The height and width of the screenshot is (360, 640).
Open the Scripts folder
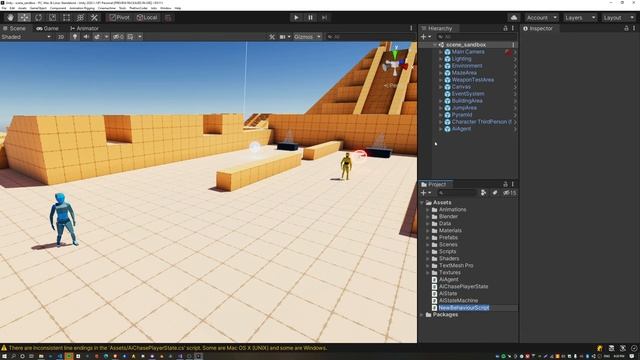447,251
